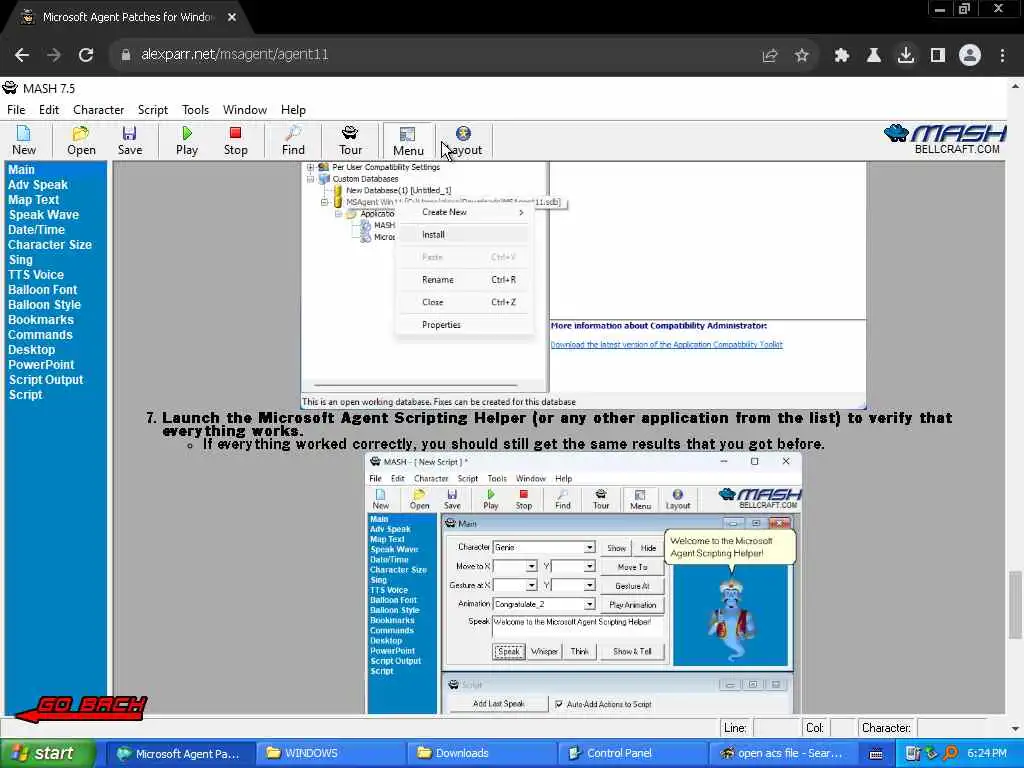1024x768 pixels.
Task: Open the Character menu
Action: click(99, 110)
